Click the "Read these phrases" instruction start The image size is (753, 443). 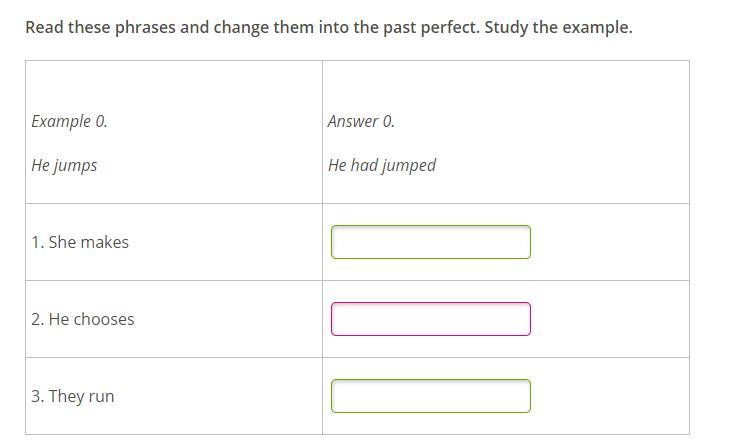(x=100, y=27)
